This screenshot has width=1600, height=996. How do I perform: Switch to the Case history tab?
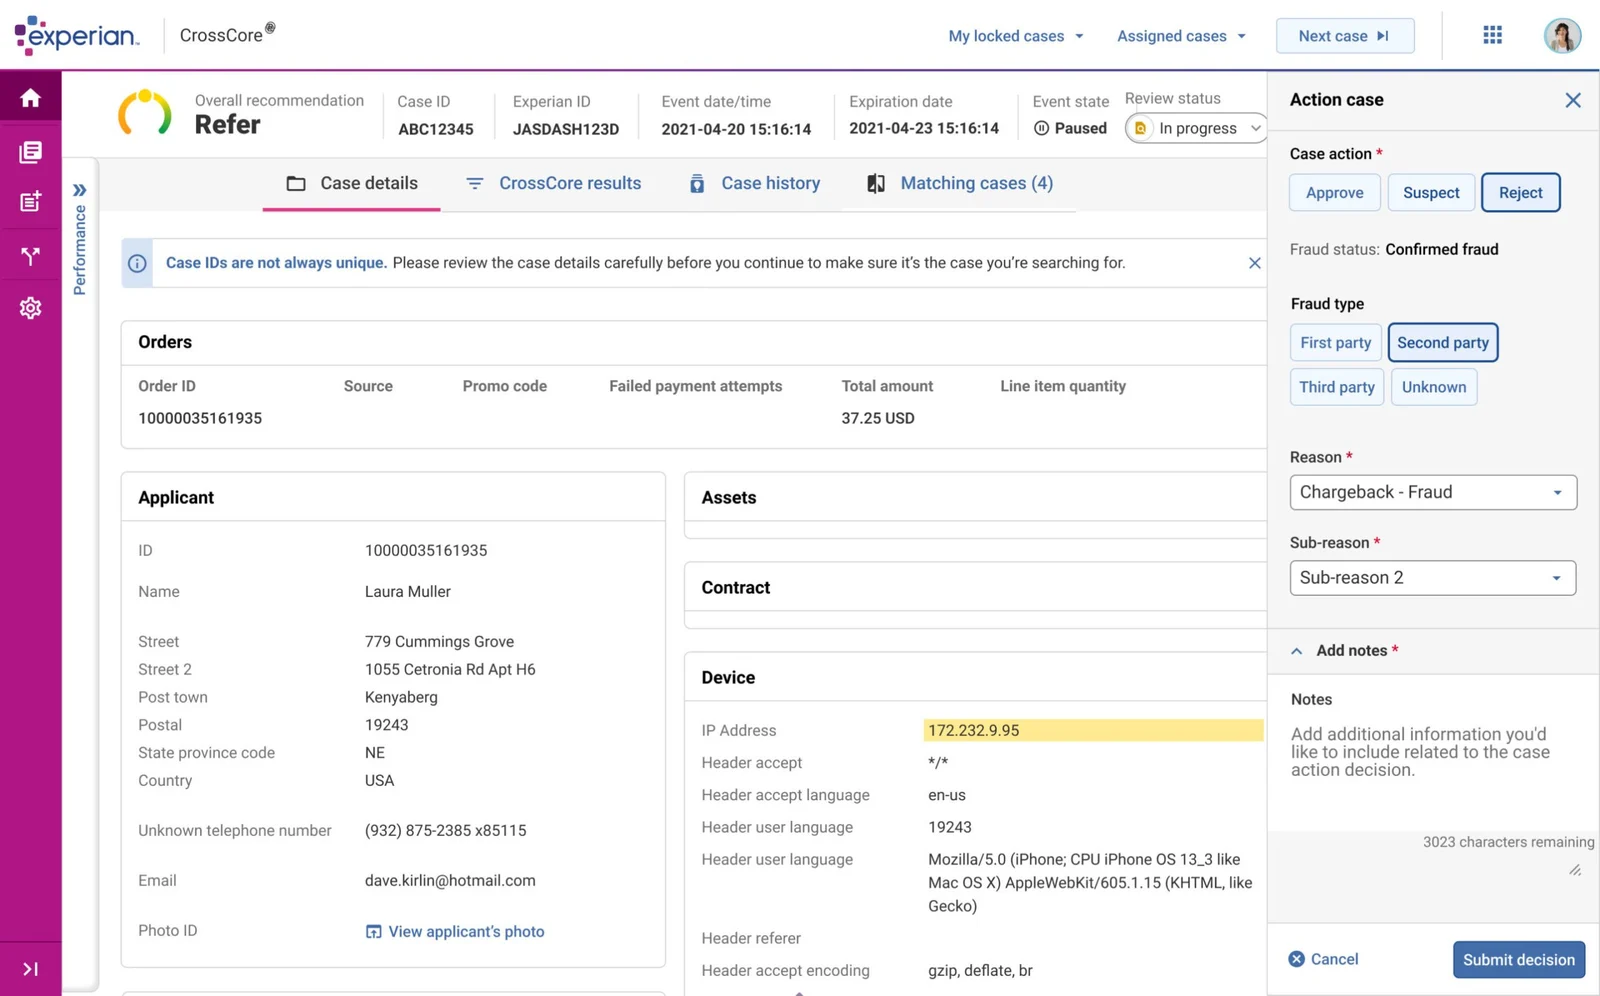click(755, 183)
